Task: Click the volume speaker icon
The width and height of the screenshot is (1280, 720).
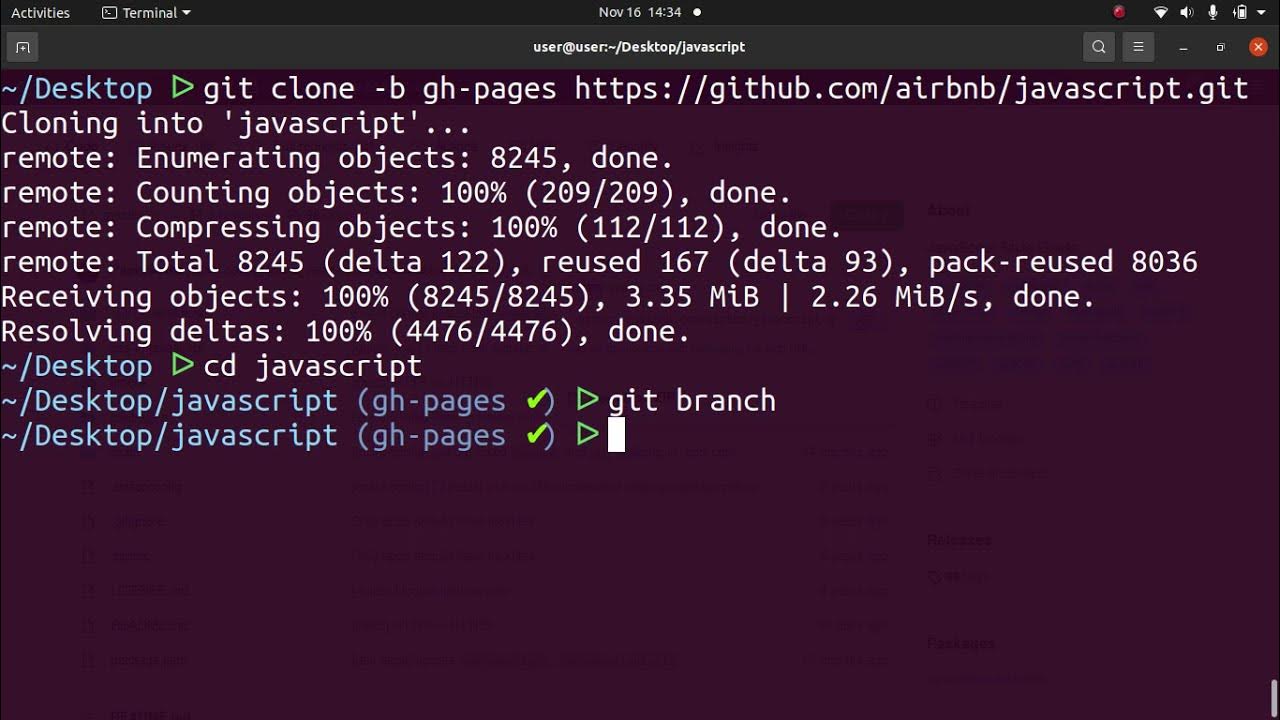Action: tap(1187, 13)
